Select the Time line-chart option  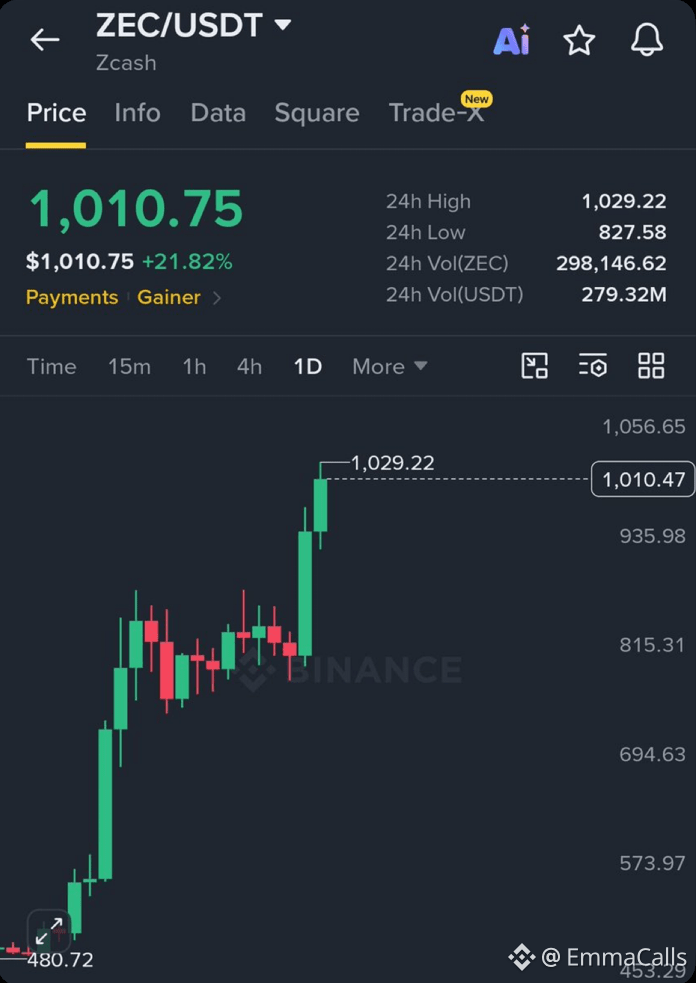coord(51,366)
